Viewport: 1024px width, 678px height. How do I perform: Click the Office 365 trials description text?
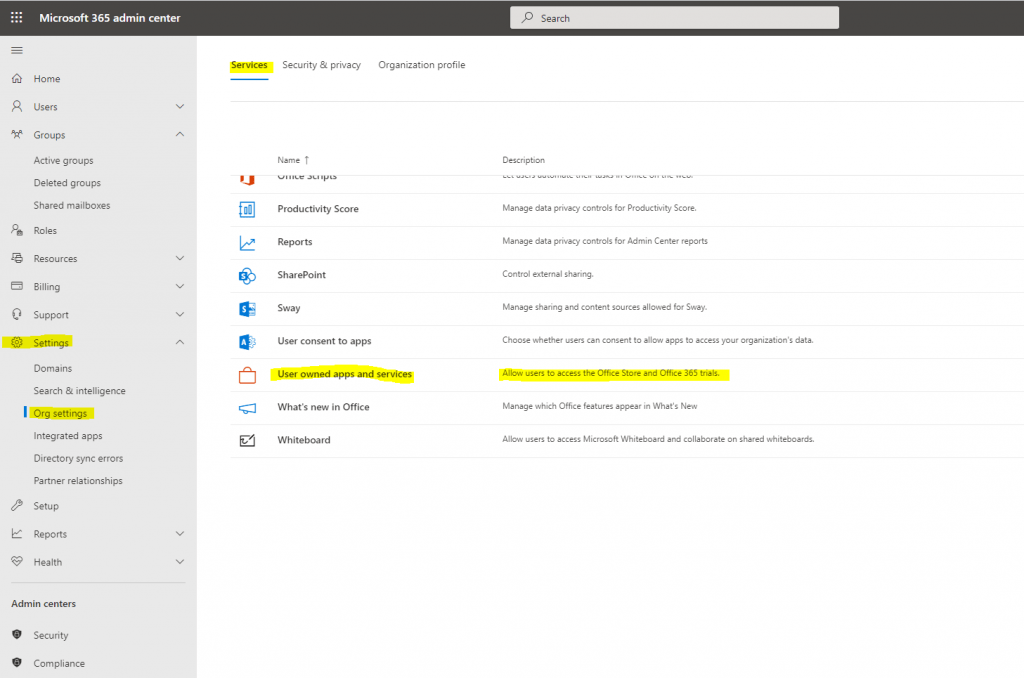coord(611,374)
